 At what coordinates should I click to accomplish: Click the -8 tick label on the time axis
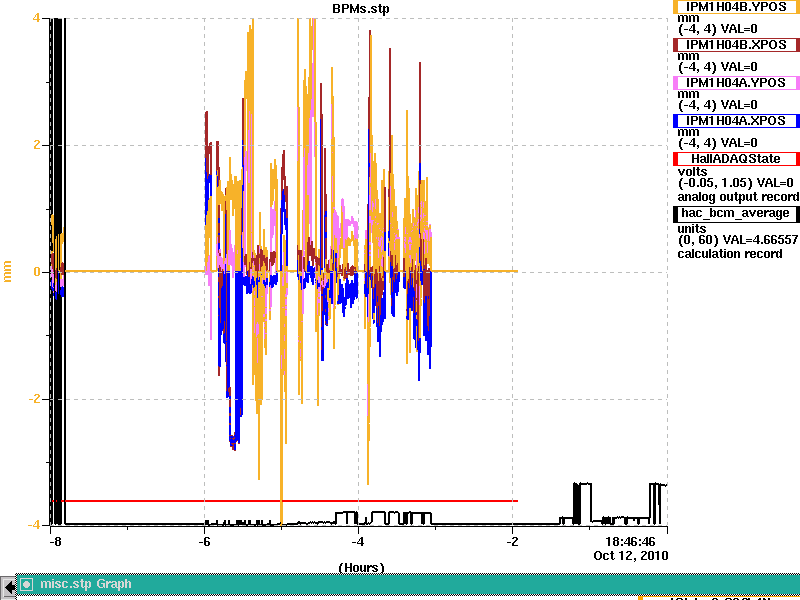coord(55,542)
